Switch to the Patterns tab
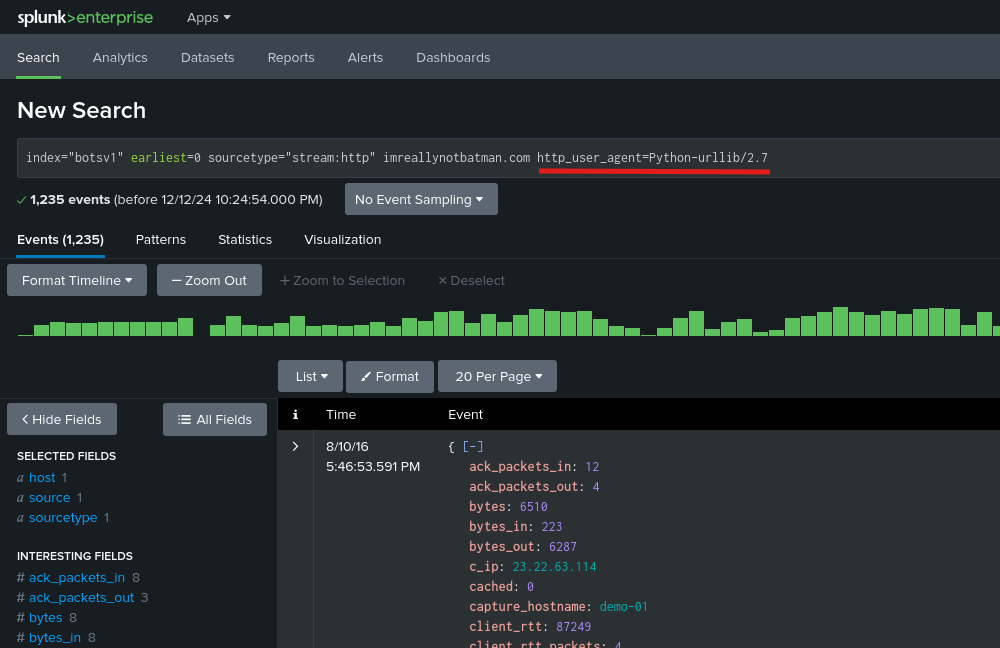The width and height of the screenshot is (1000, 648). tap(161, 240)
